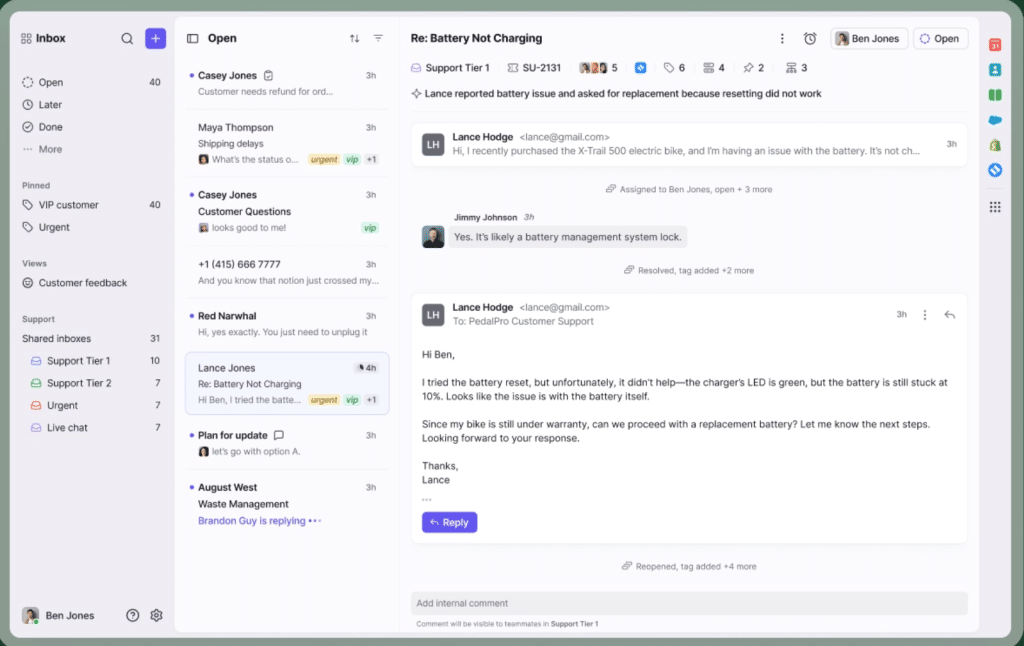
Task: Open the Salesforce cloud icon in right sidebar
Action: [x=995, y=120]
